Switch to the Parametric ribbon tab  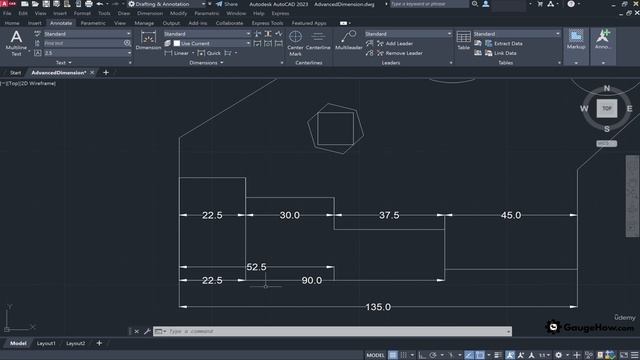tap(93, 23)
